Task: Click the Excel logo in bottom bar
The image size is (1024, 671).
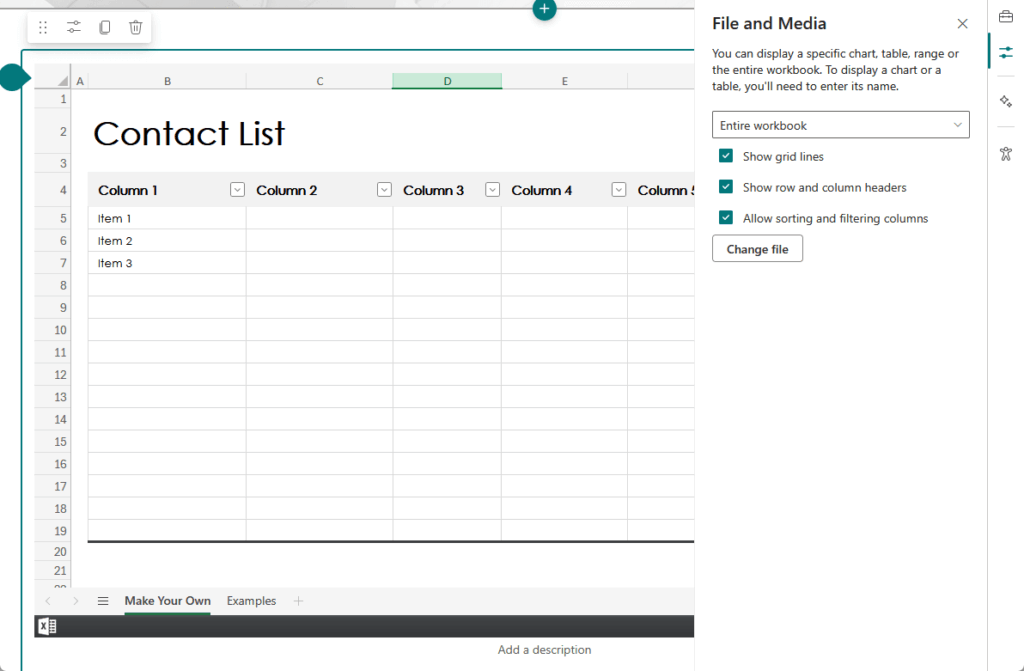Action: tap(47, 627)
